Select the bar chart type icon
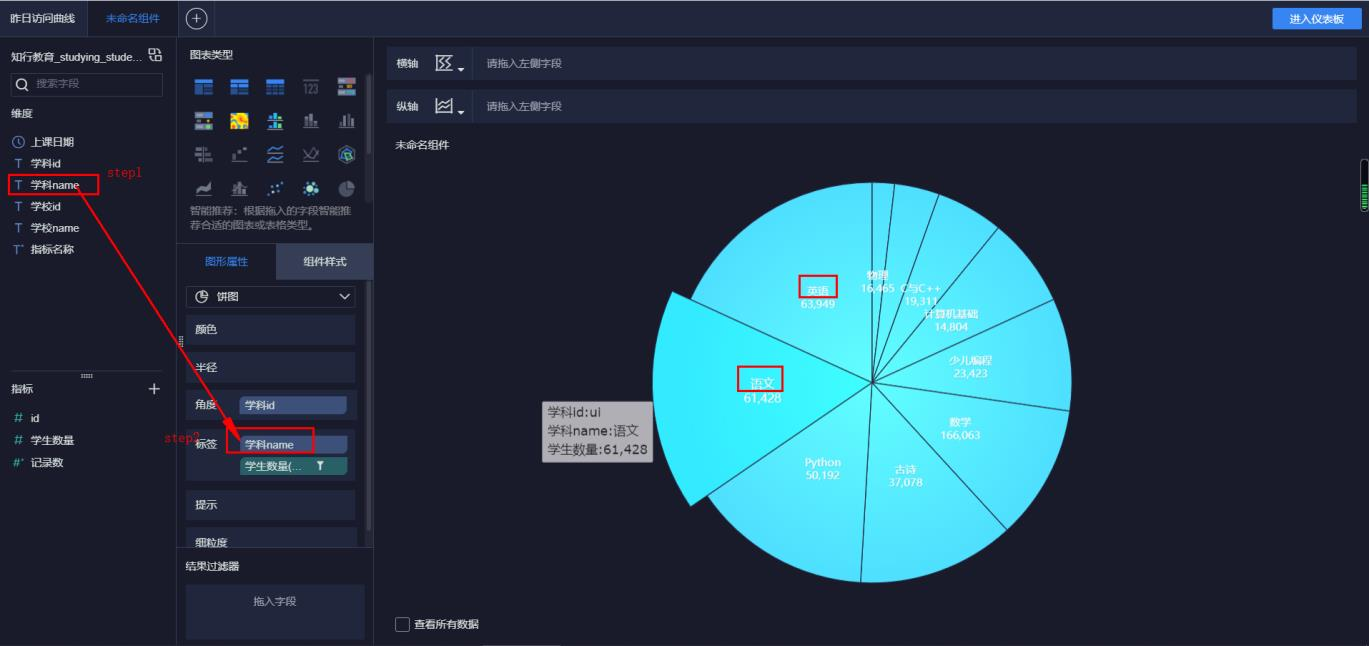This screenshot has height=646, width=1369. [x=310, y=119]
